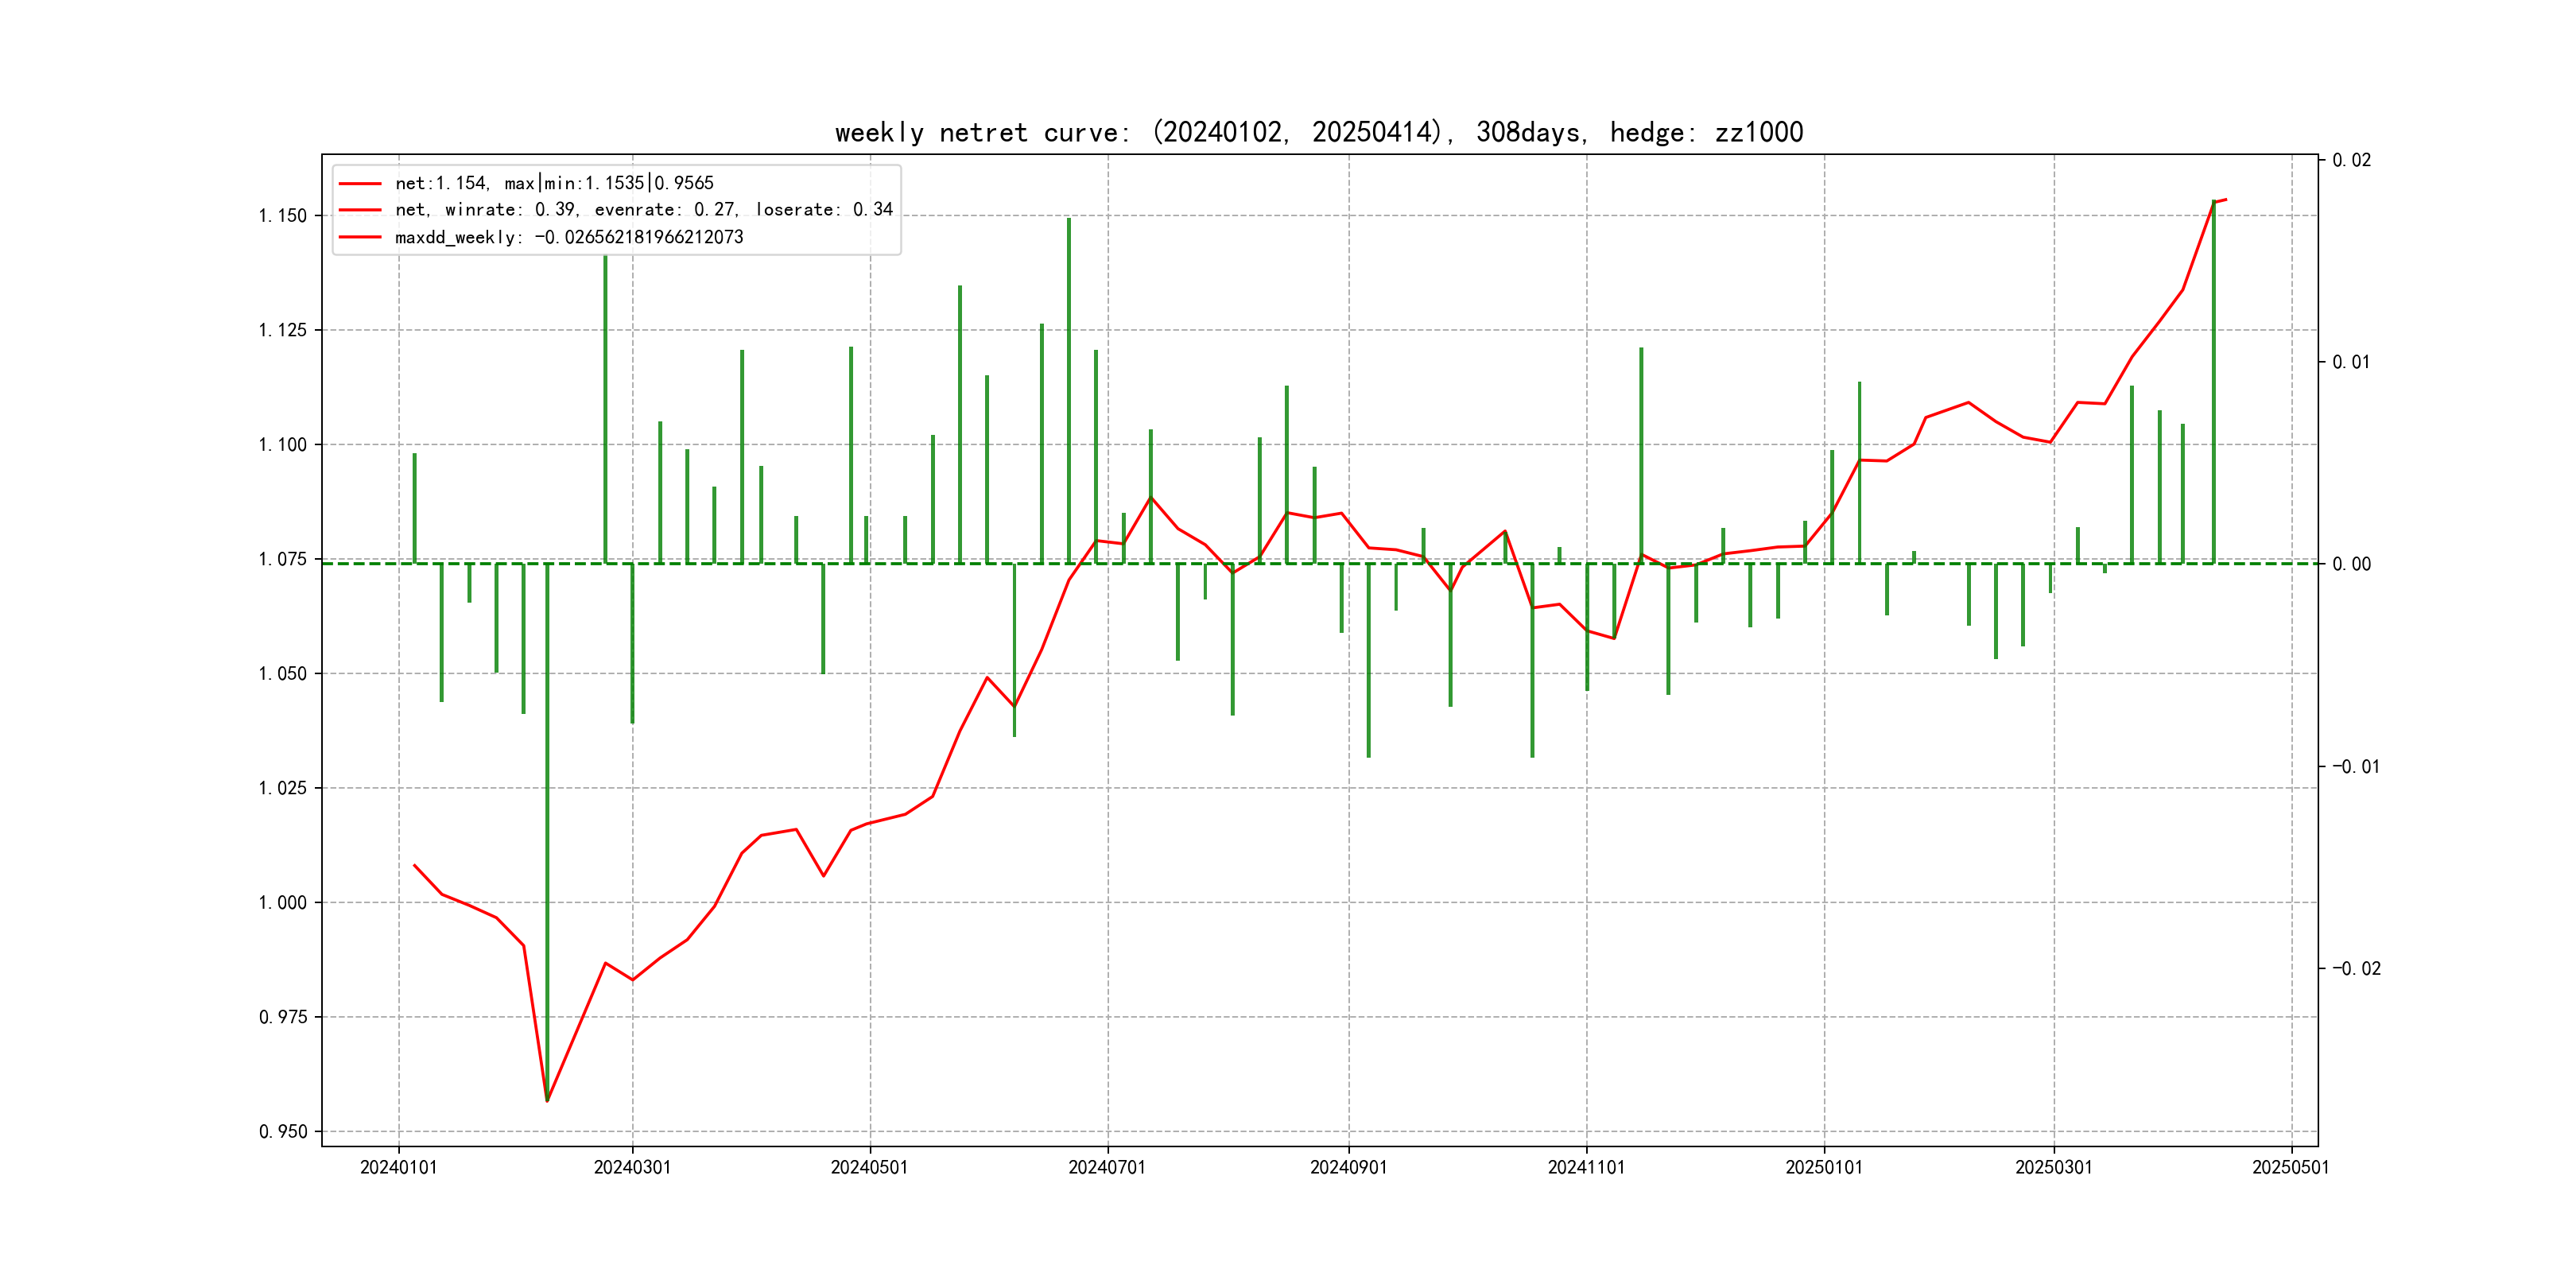Click the 0.02 right y-axis label
This screenshot has width=2576, height=1288.
point(2351,161)
